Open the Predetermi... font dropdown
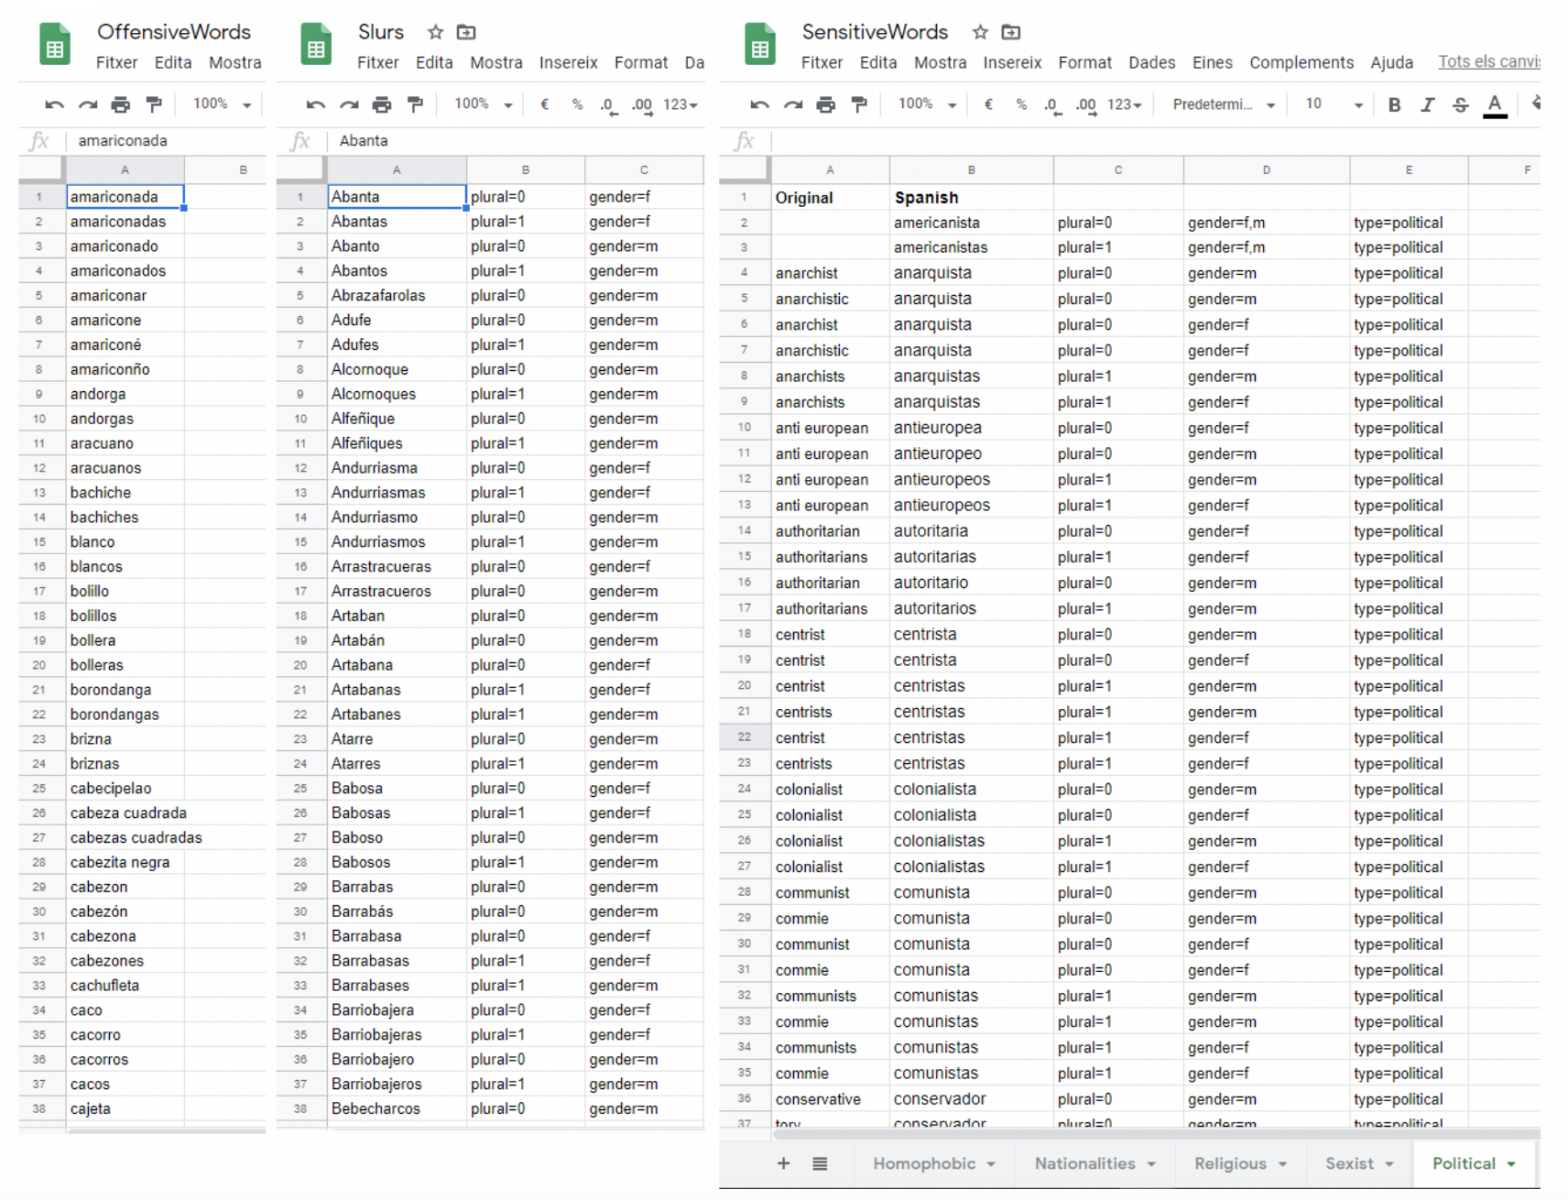Viewport: 1568px width, 1200px height. point(1224,104)
